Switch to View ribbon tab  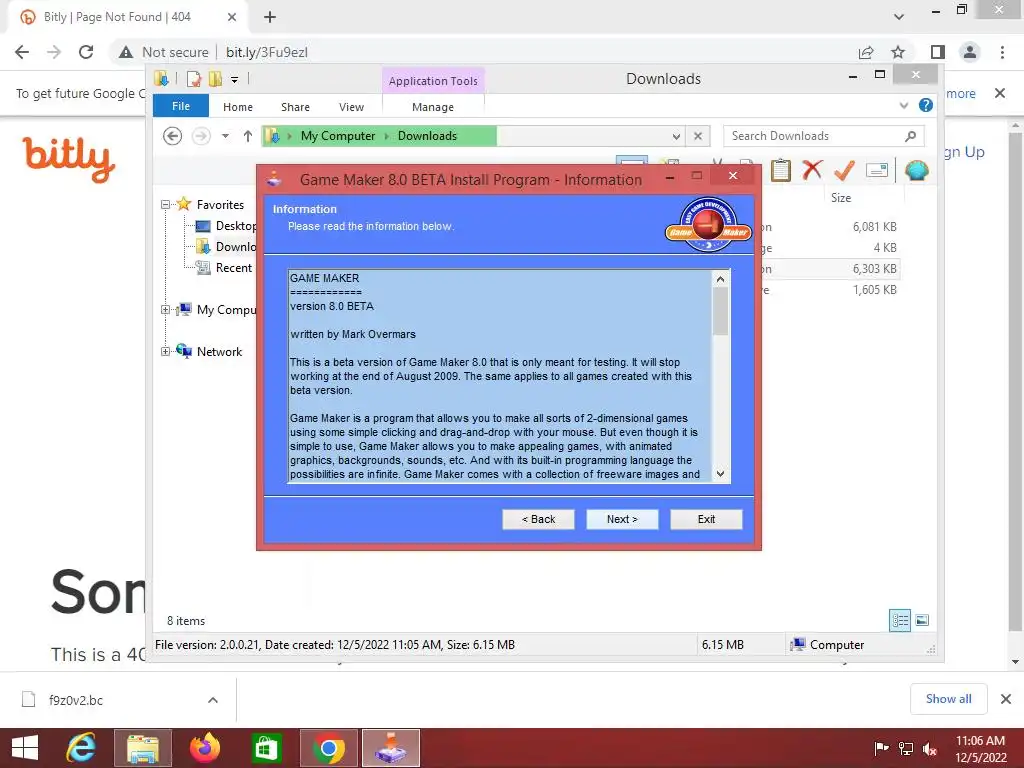[351, 106]
